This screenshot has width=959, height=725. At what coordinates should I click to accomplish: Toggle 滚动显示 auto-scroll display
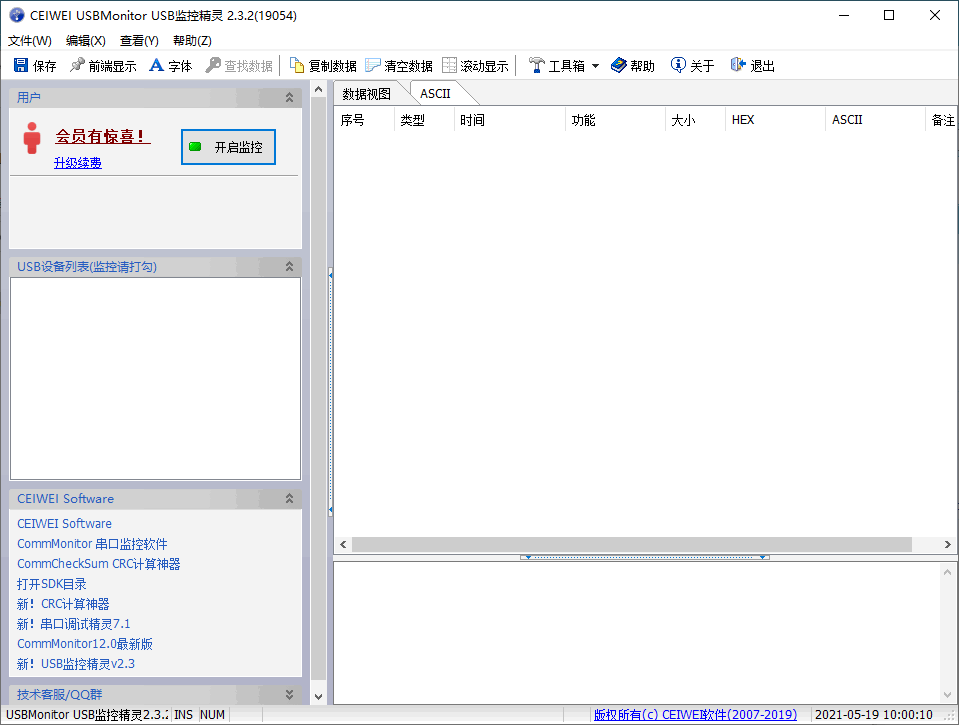point(475,65)
